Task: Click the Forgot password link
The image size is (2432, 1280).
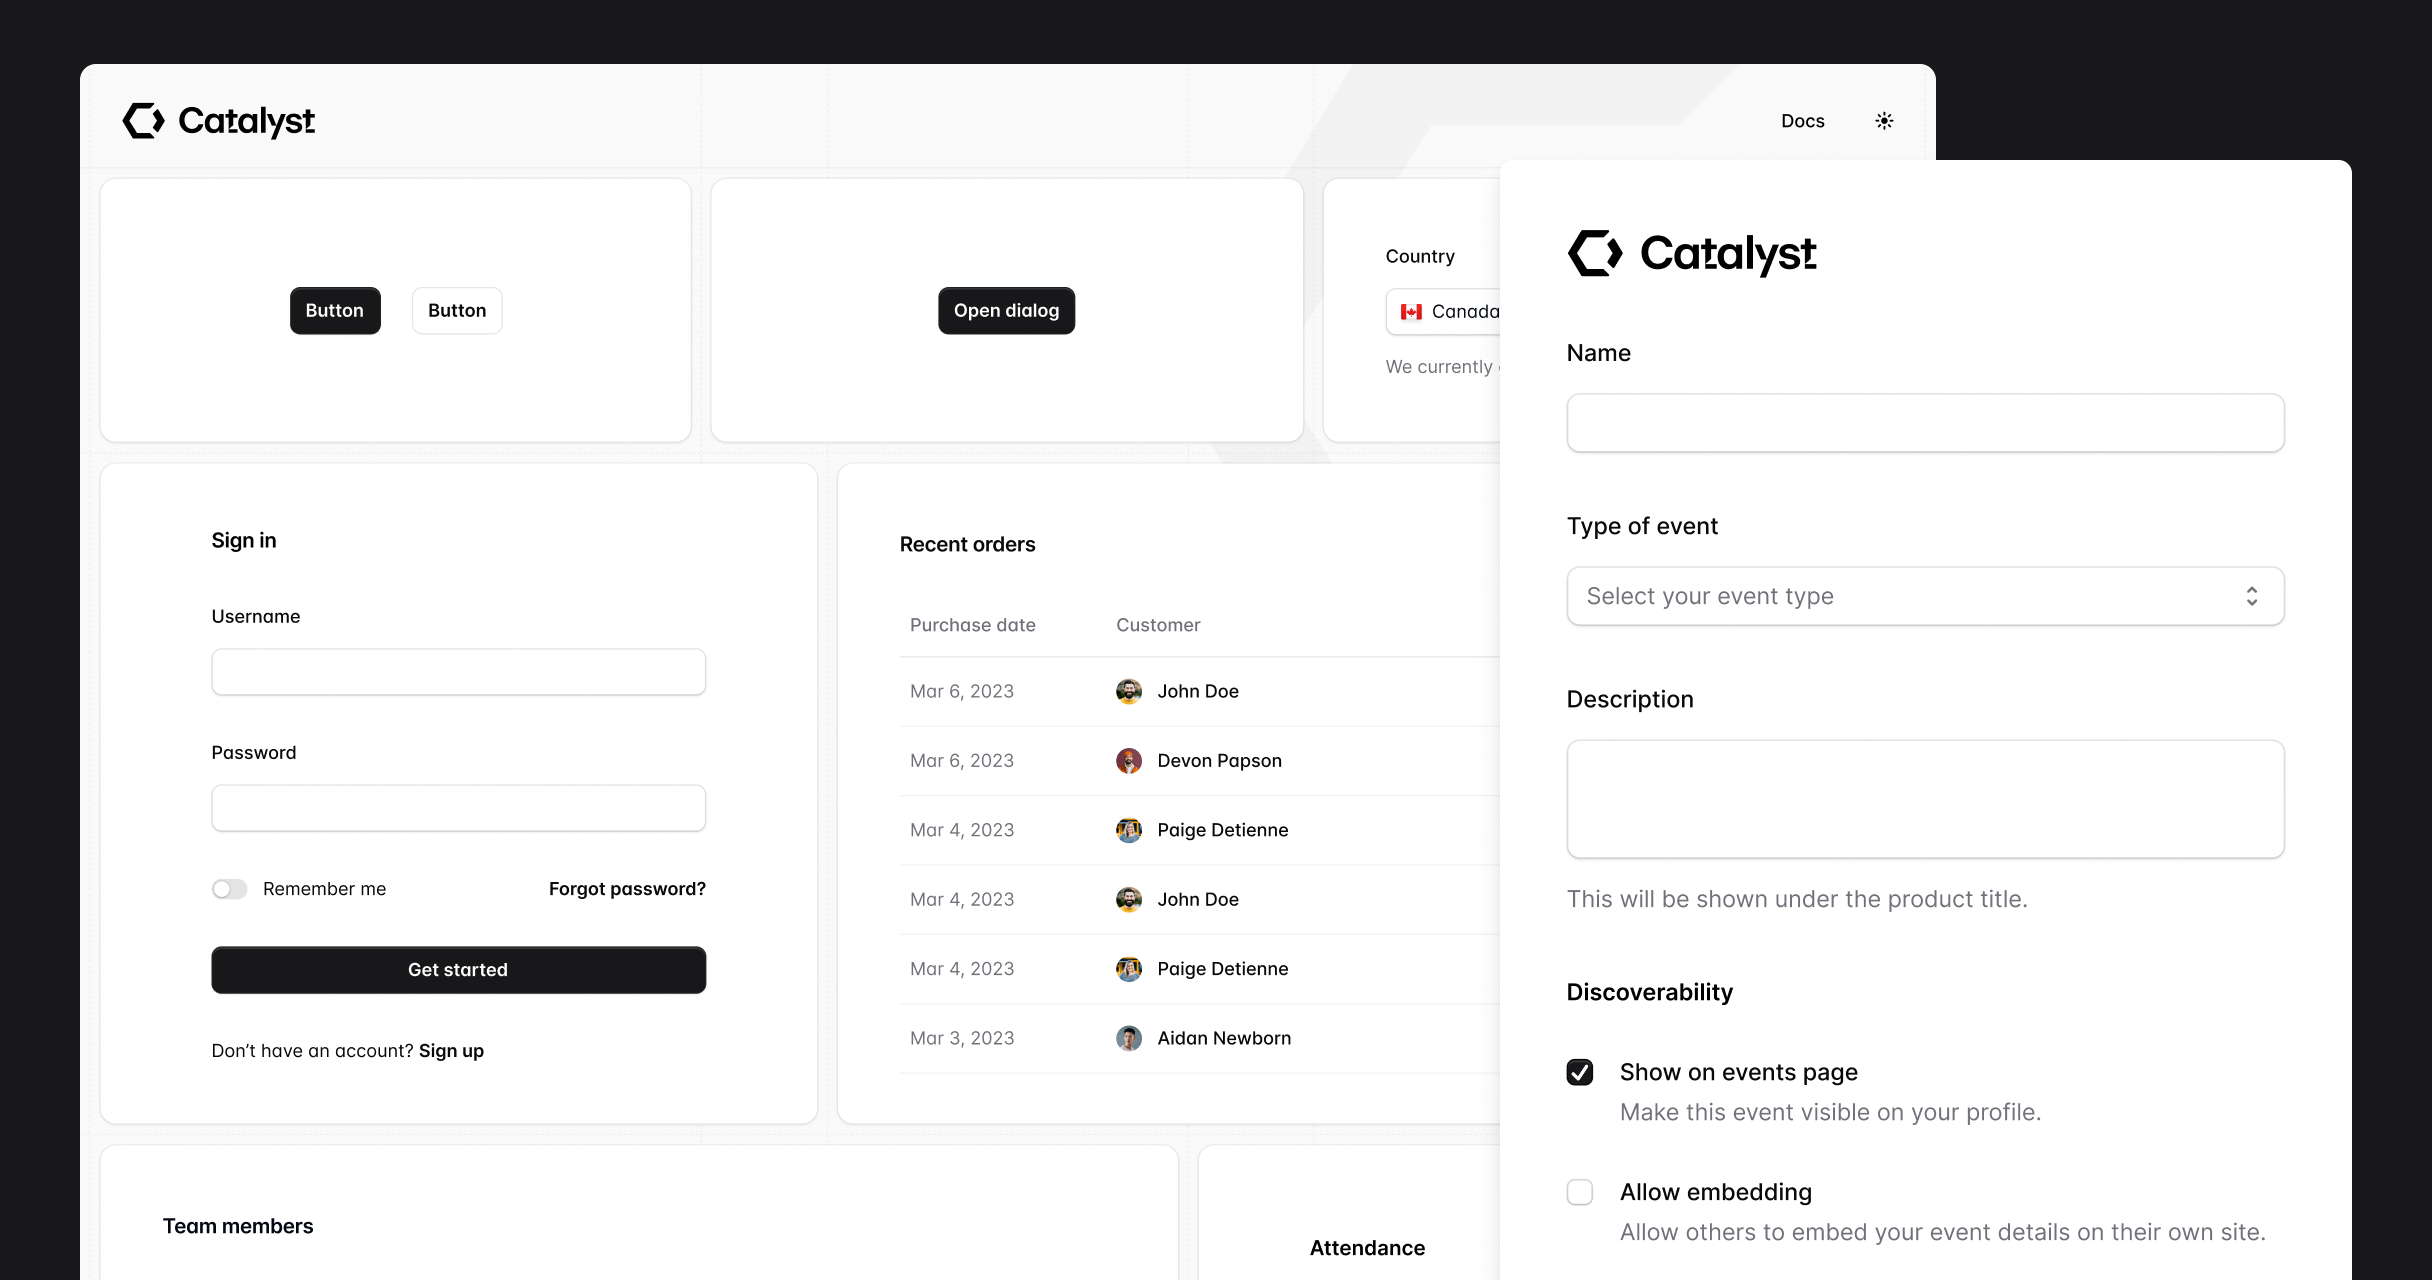Action: click(x=627, y=888)
